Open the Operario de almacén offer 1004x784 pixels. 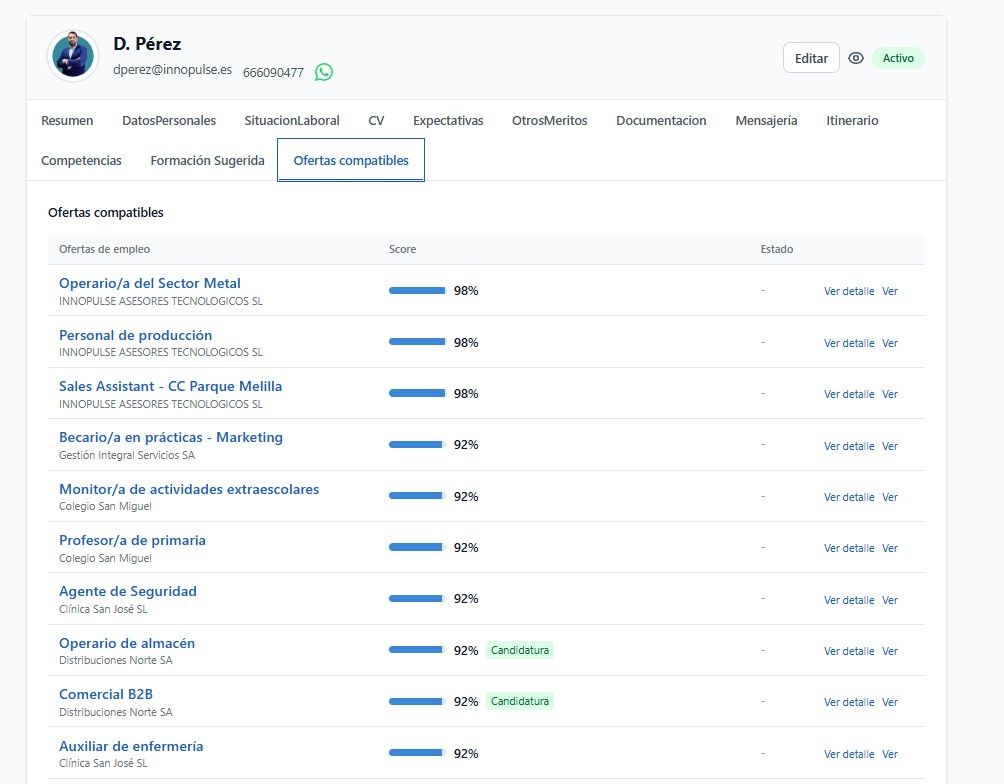(127, 643)
